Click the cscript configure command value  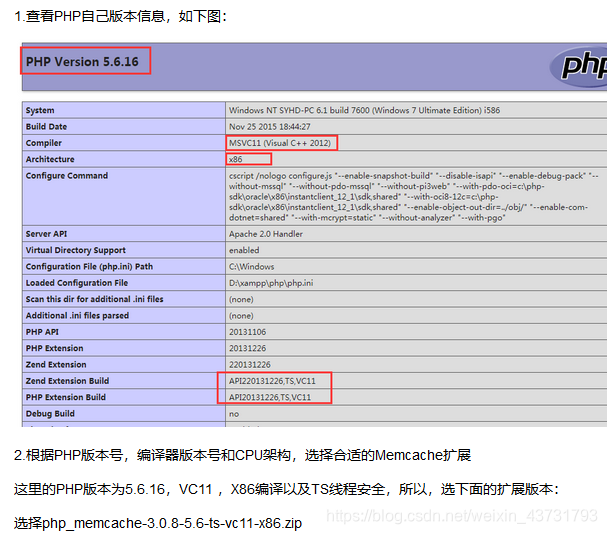tap(413, 197)
